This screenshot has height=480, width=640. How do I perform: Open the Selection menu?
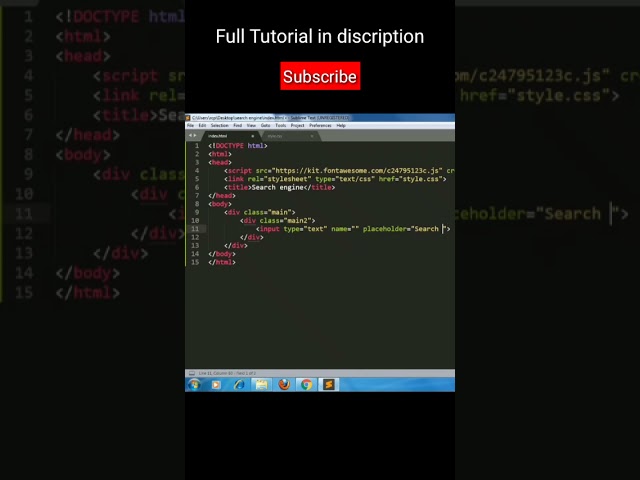[x=220, y=125]
